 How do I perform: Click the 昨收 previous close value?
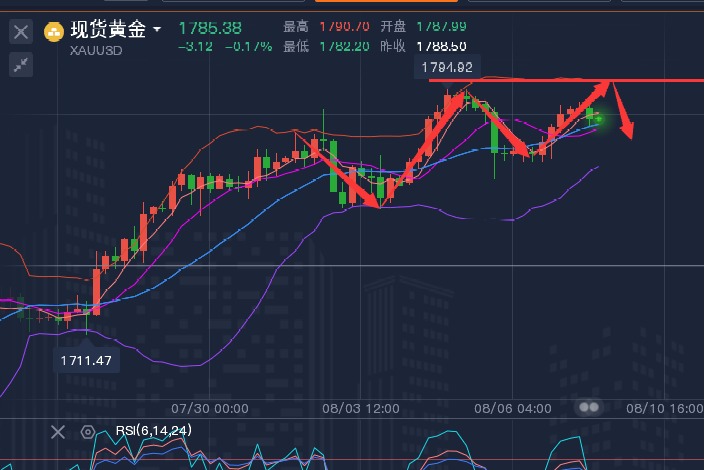(x=440, y=46)
